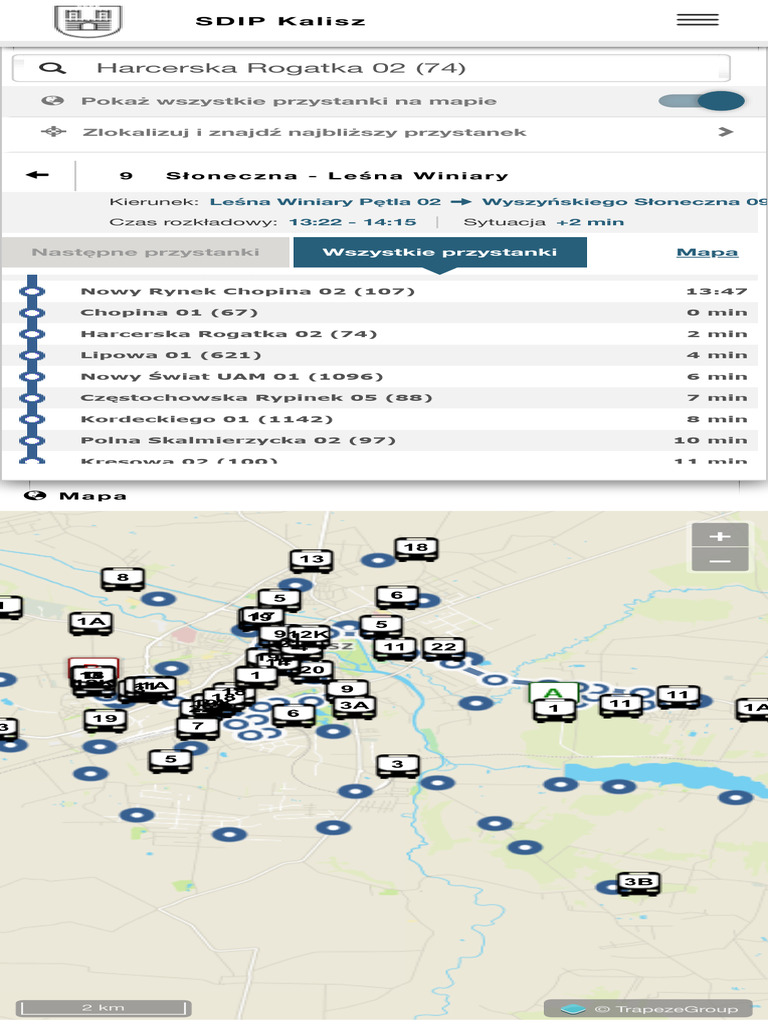The image size is (768, 1024).
Task: Click bus 20 marker on map
Action: tap(313, 670)
